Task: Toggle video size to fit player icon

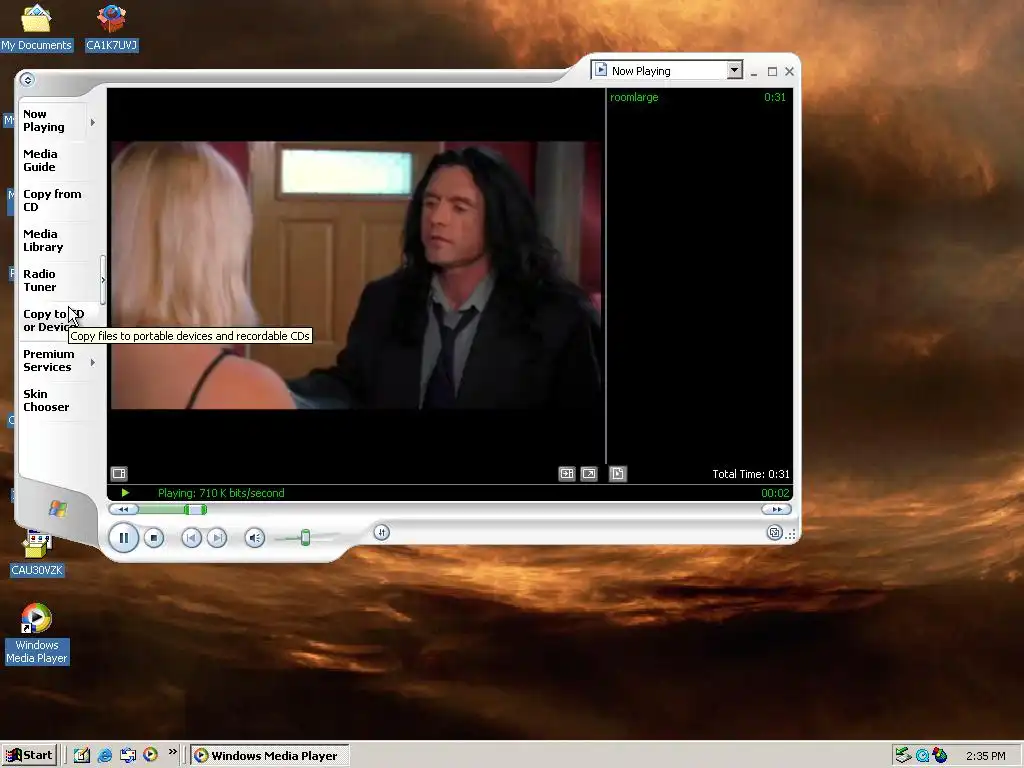Action: [567, 473]
